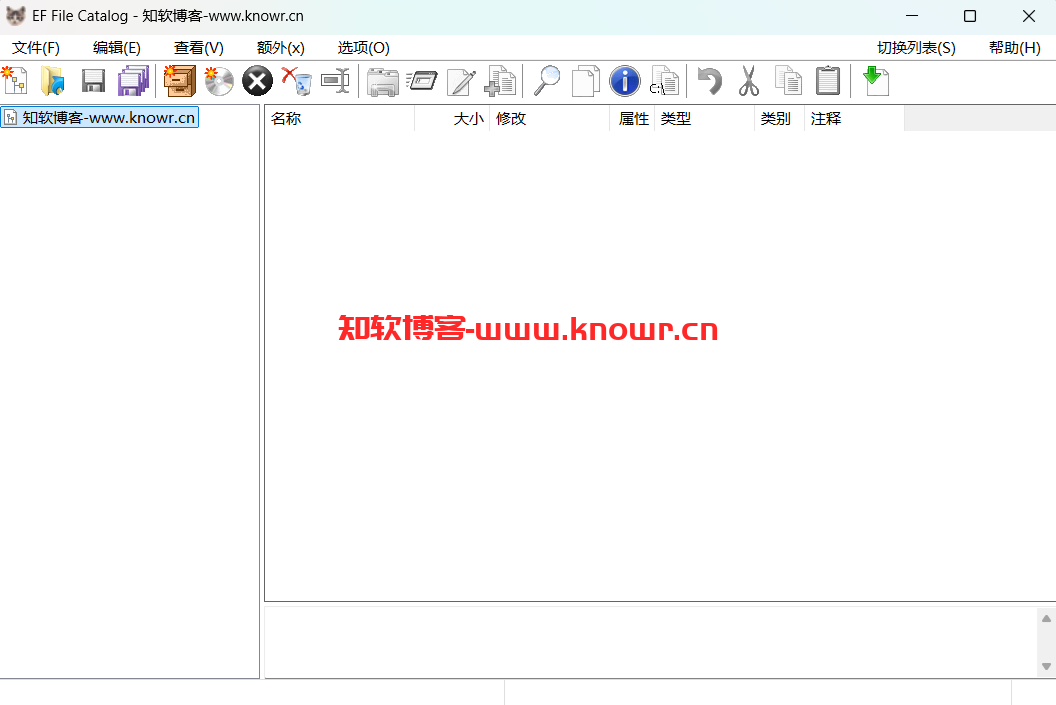Sort by the 名称 column header
Image resolution: width=1056 pixels, height=705 pixels.
point(339,119)
